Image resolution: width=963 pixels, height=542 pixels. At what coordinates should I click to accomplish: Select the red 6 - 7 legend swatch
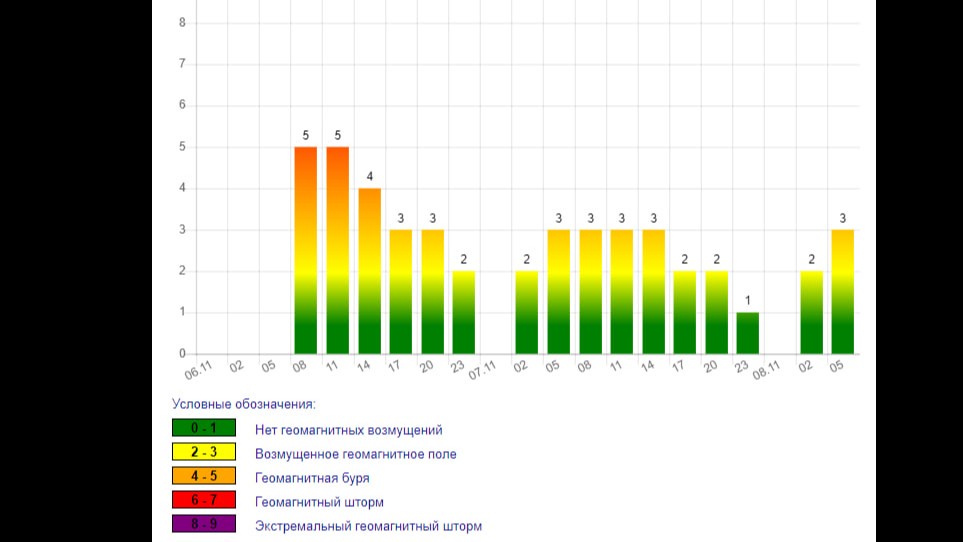tap(203, 500)
